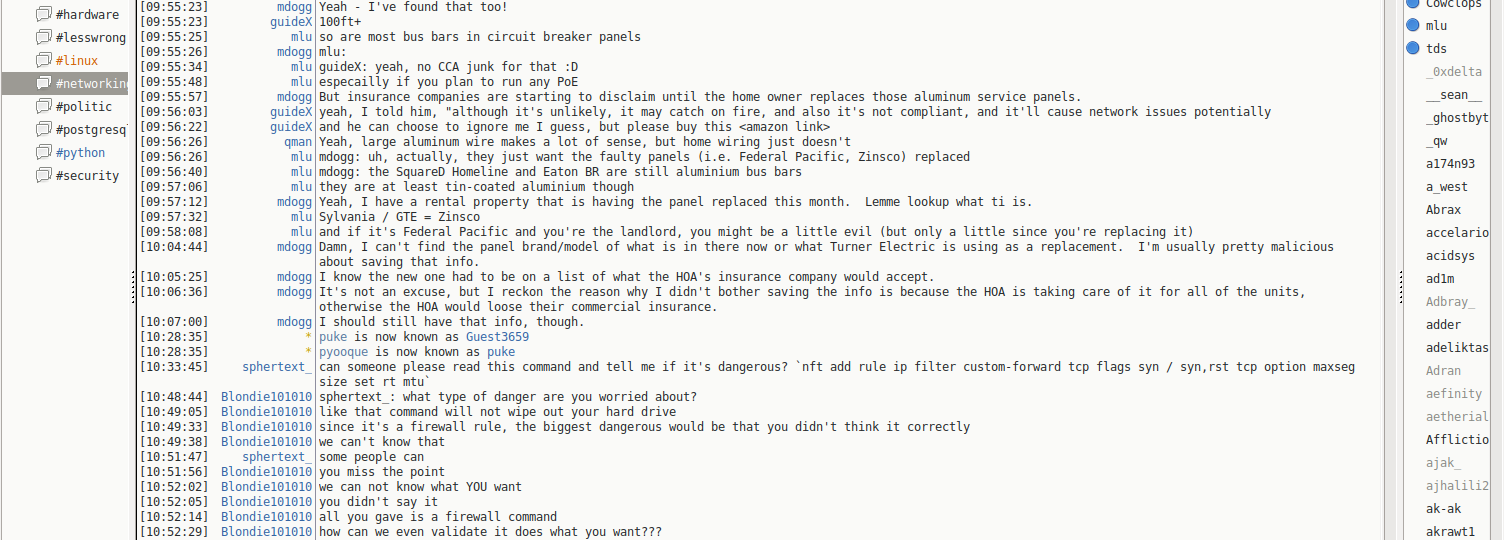The image size is (1504, 540).
Task: Switch to the #linux channel
Action: tap(77, 61)
